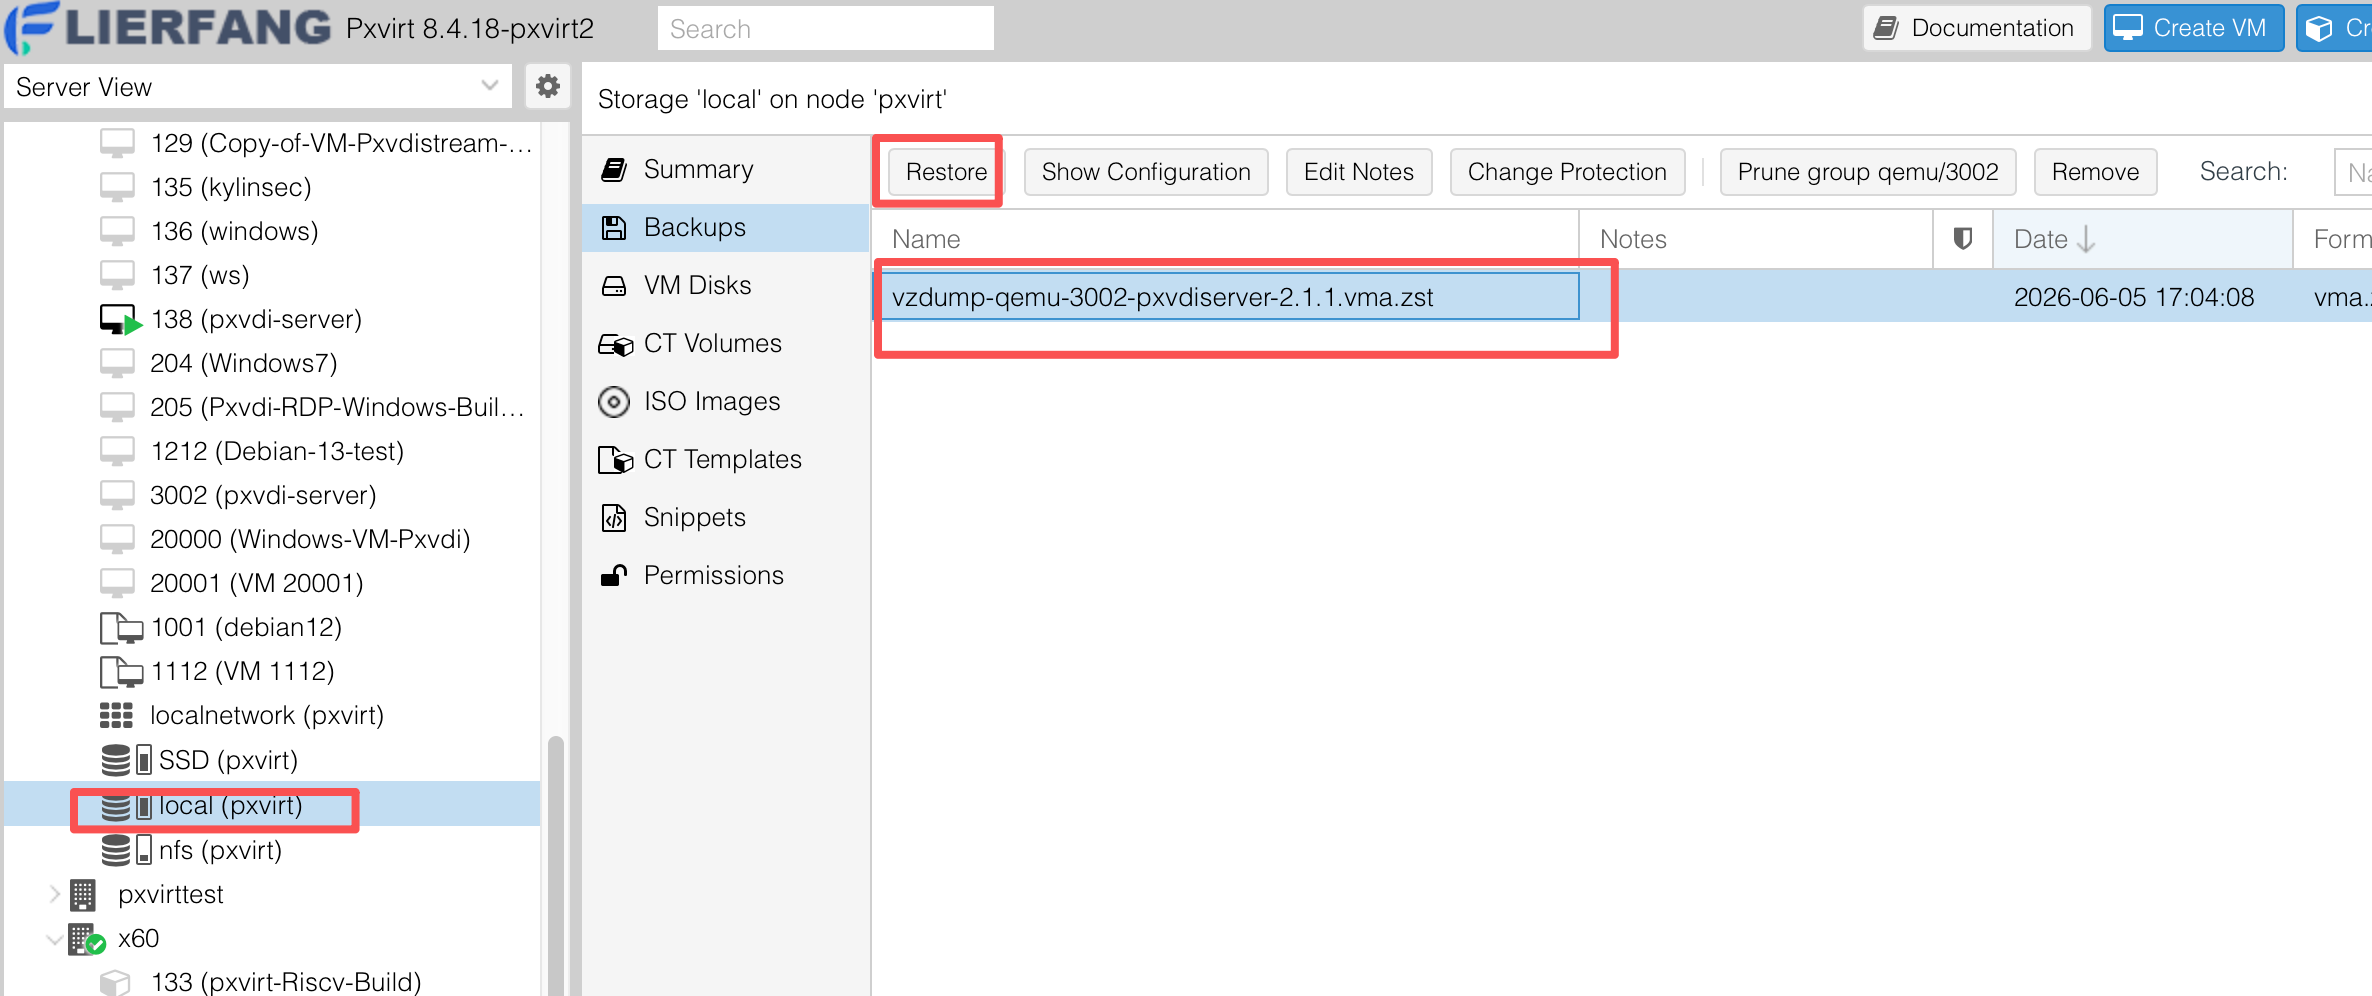Image resolution: width=2372 pixels, height=996 pixels.
Task: Go to the CT Templates tab
Action: [x=725, y=460]
